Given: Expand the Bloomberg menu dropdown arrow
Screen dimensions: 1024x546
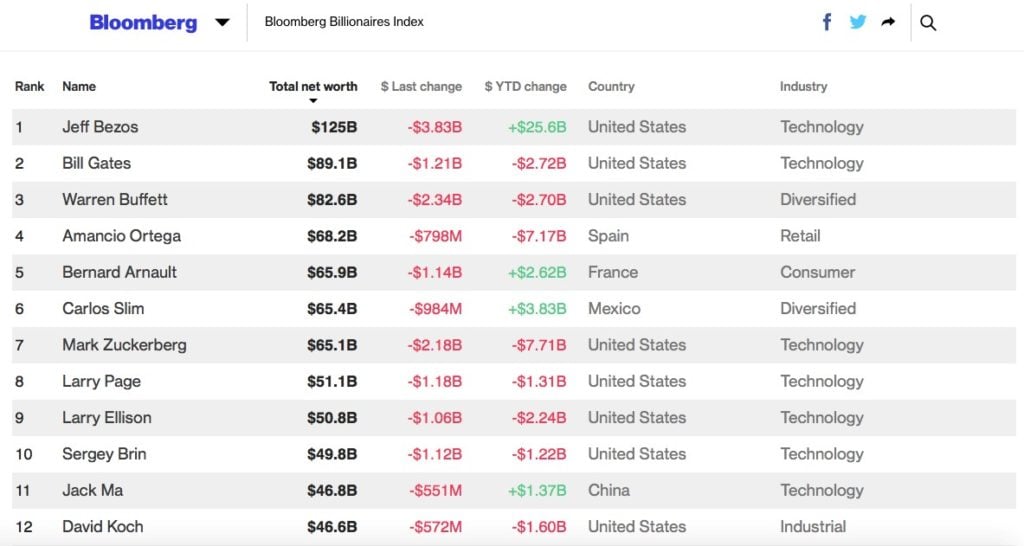Looking at the screenshot, I should point(222,22).
